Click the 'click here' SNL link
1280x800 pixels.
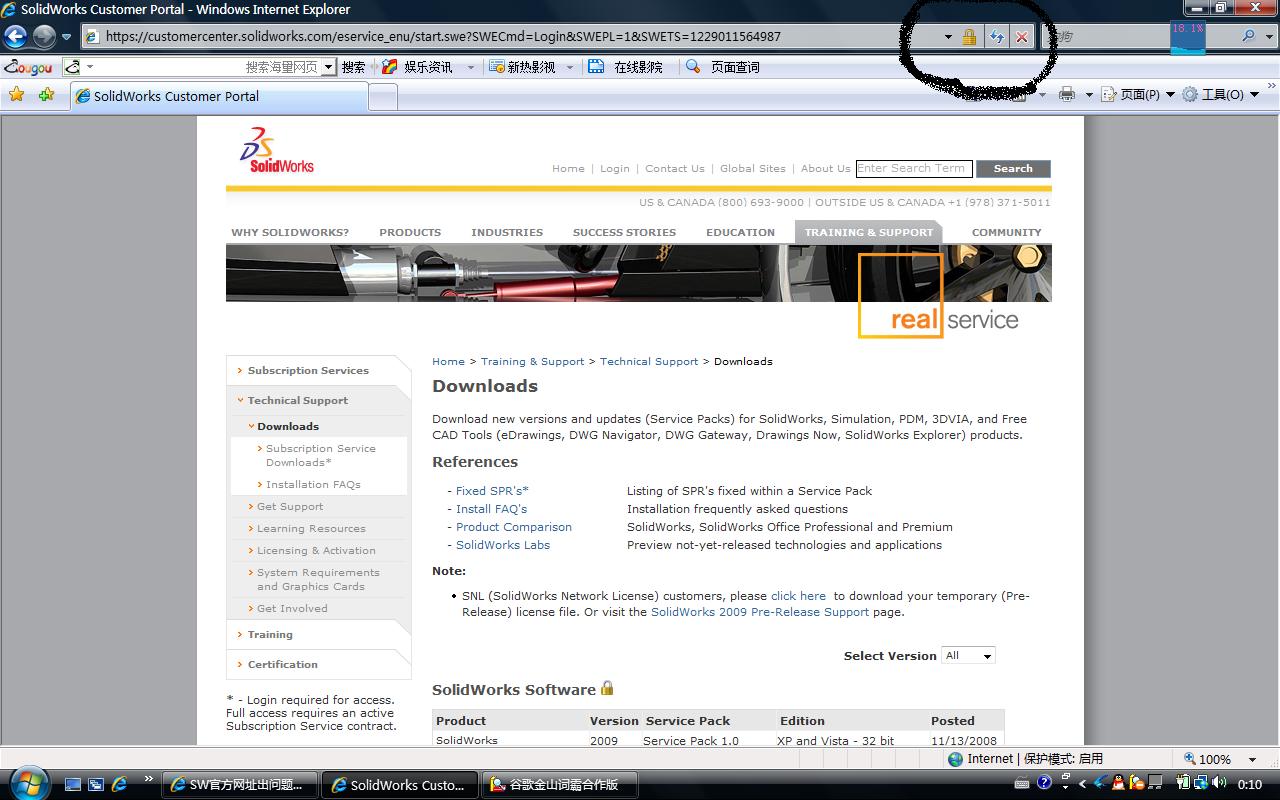tap(798, 596)
